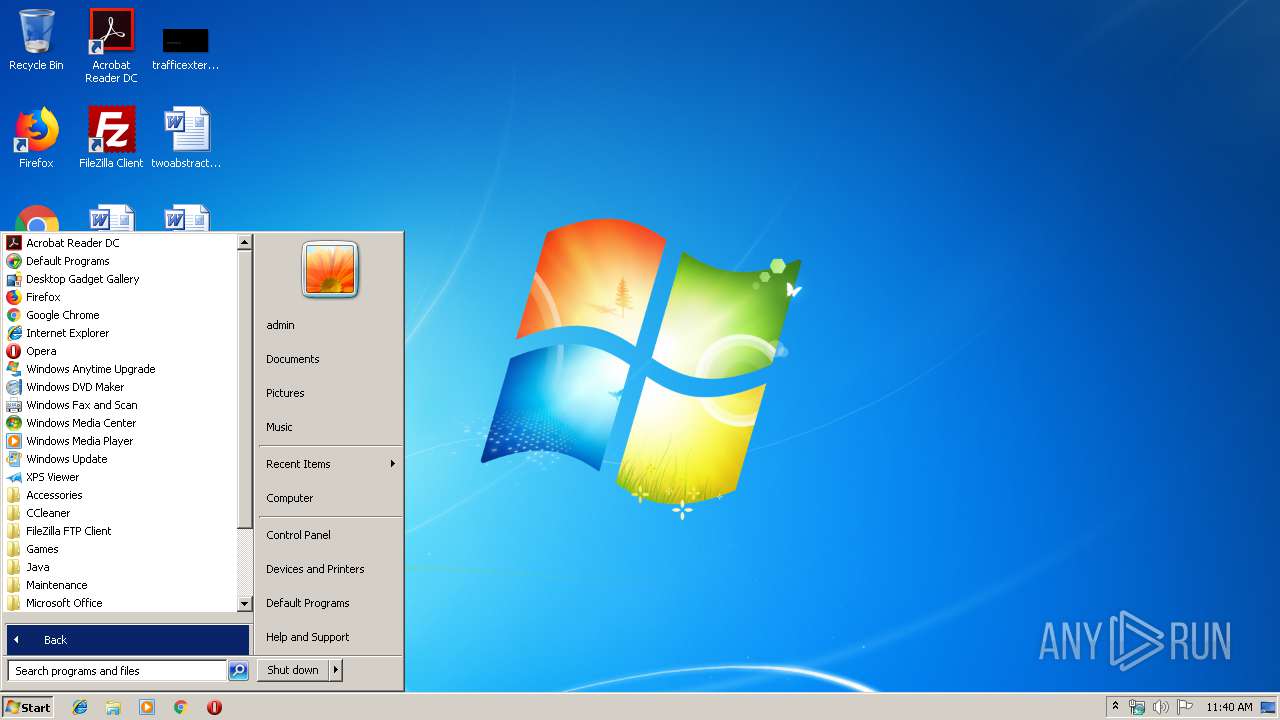The image size is (1280, 720).
Task: Open Acrobat Reader DC desktop shortcut
Action: click(111, 45)
